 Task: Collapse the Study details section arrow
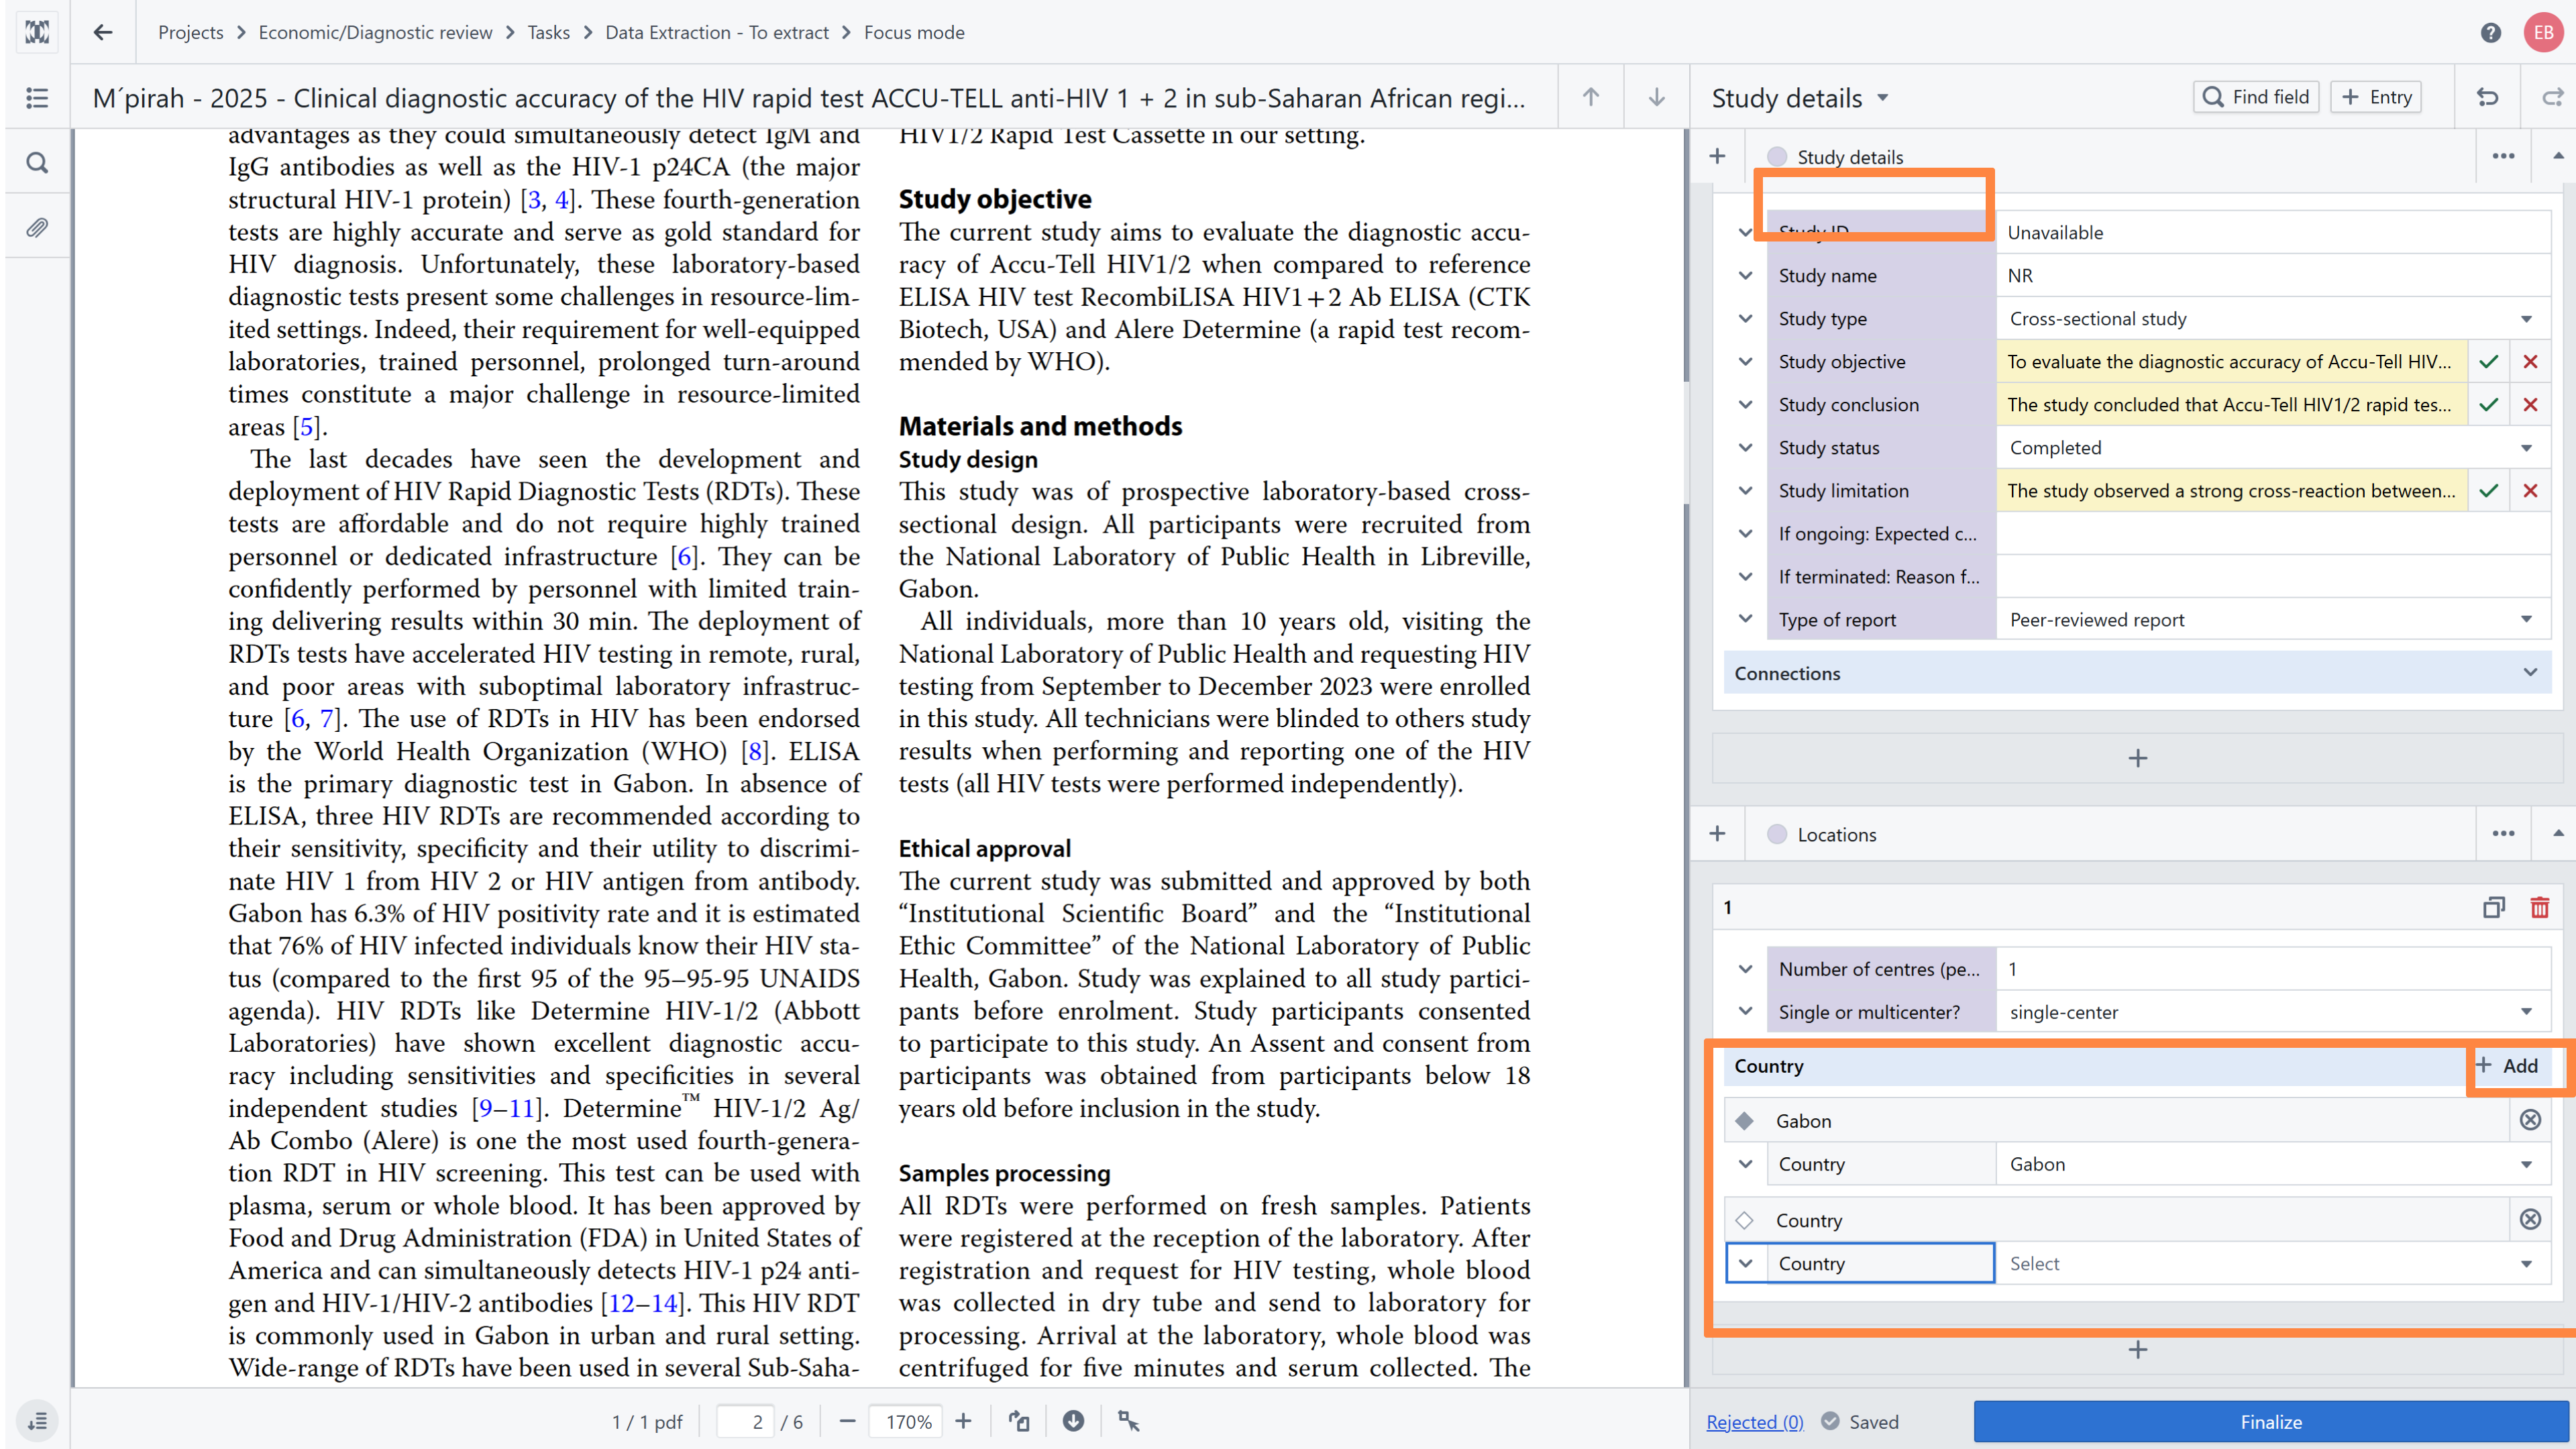pyautogui.click(x=2557, y=156)
